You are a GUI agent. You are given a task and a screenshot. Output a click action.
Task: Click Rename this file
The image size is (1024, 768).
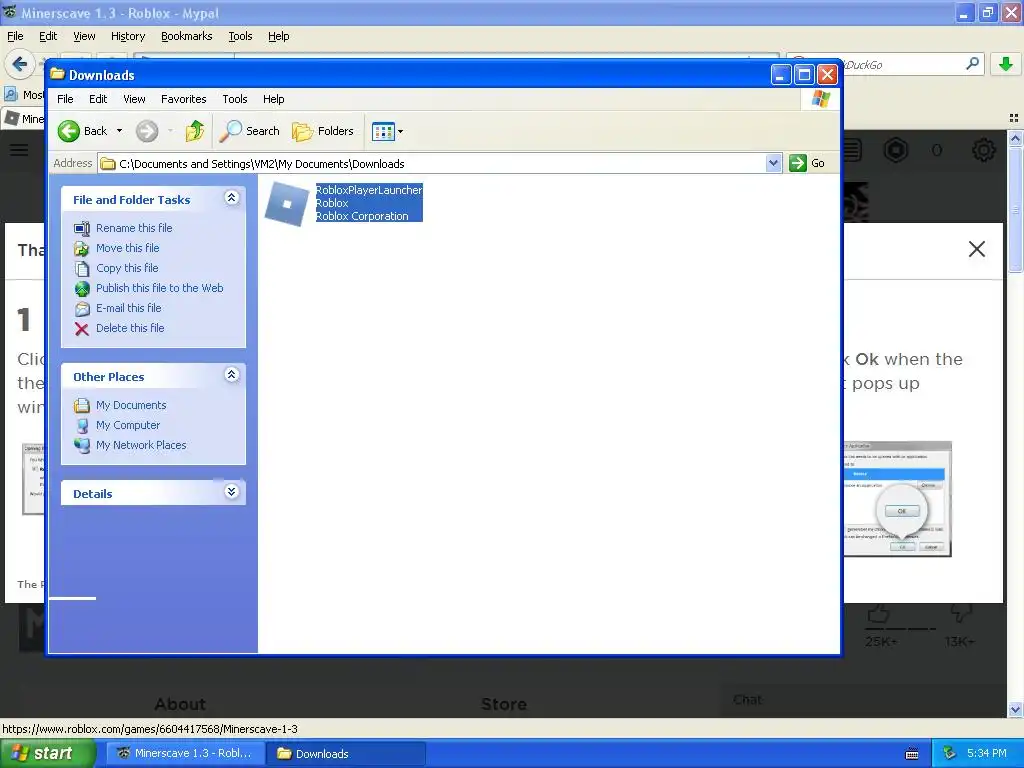point(134,228)
